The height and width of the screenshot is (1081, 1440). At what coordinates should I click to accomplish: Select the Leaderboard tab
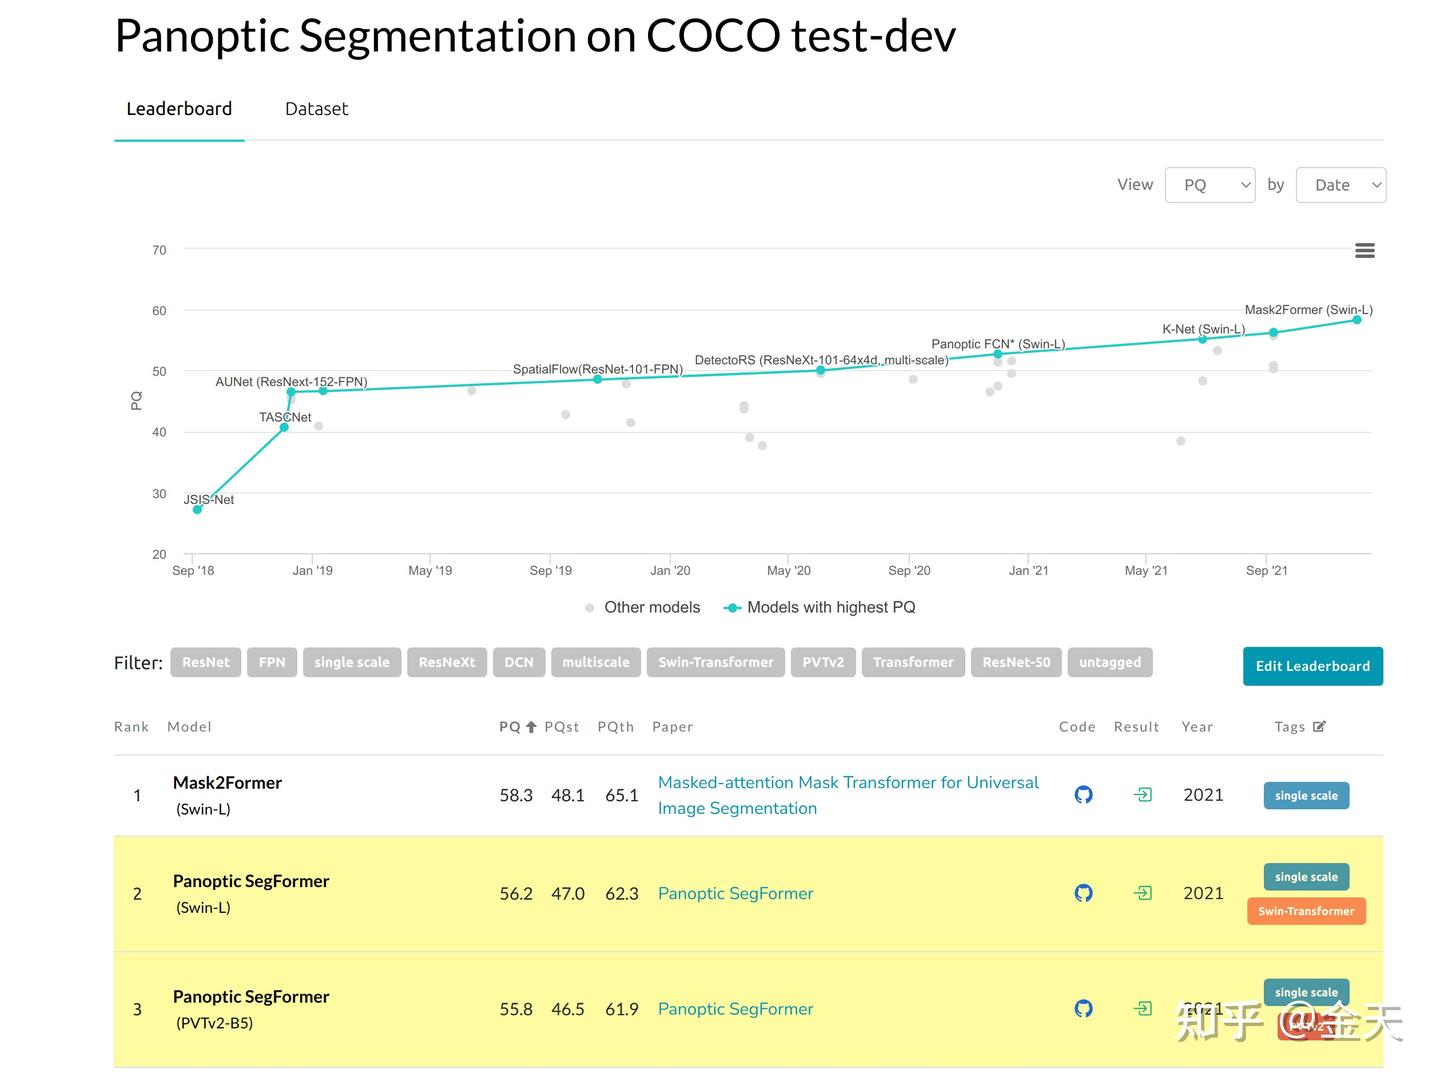pos(179,108)
